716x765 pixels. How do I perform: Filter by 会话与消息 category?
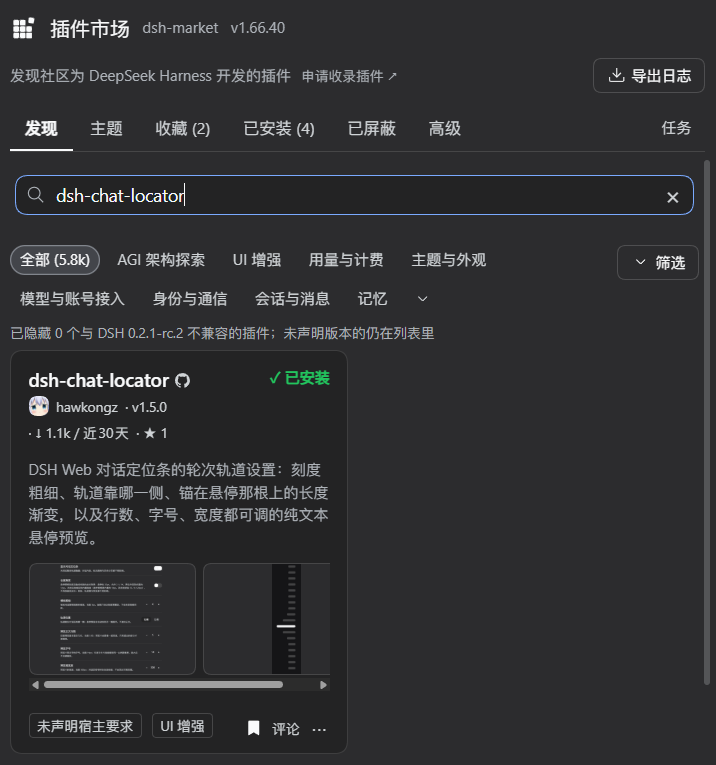[292, 299]
